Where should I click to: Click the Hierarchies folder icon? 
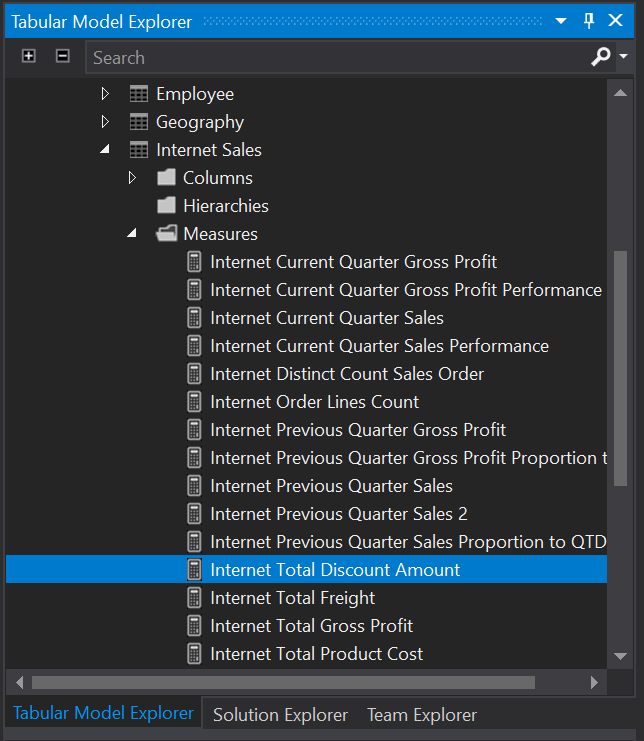coord(166,206)
